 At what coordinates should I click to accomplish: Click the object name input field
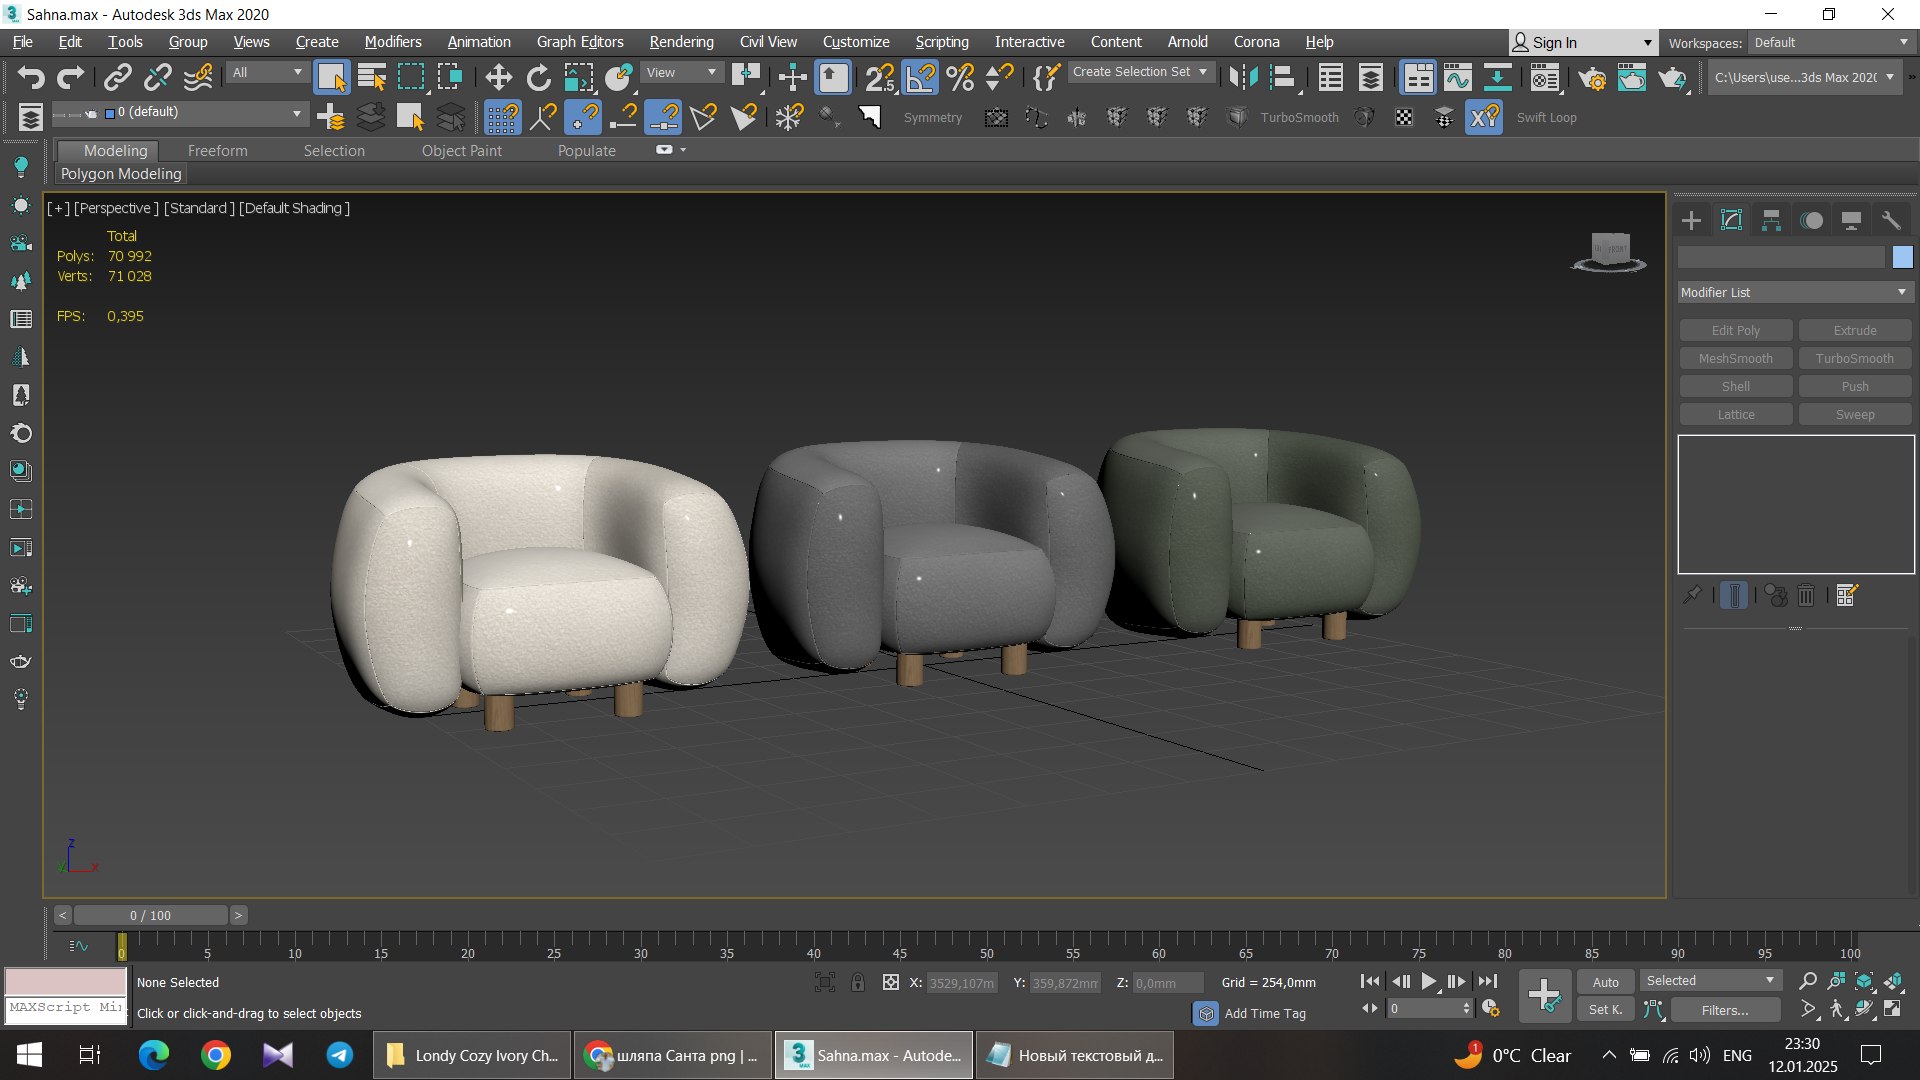pos(1781,257)
